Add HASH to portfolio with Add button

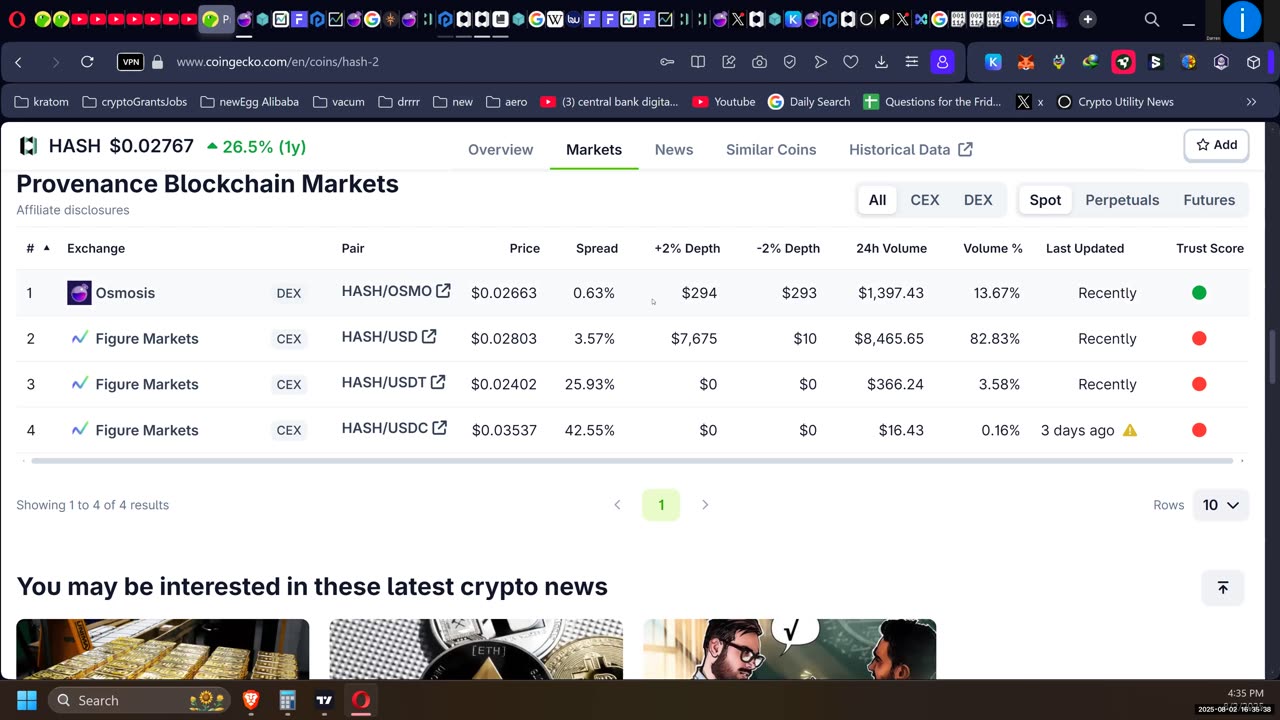pyautogui.click(x=1217, y=145)
